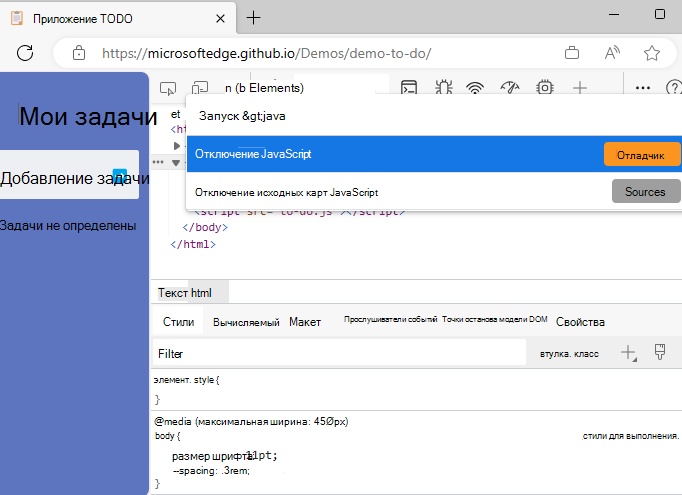Choose Отключение исходных карт JavaScript command
This screenshot has width=682, height=495.
434,192
